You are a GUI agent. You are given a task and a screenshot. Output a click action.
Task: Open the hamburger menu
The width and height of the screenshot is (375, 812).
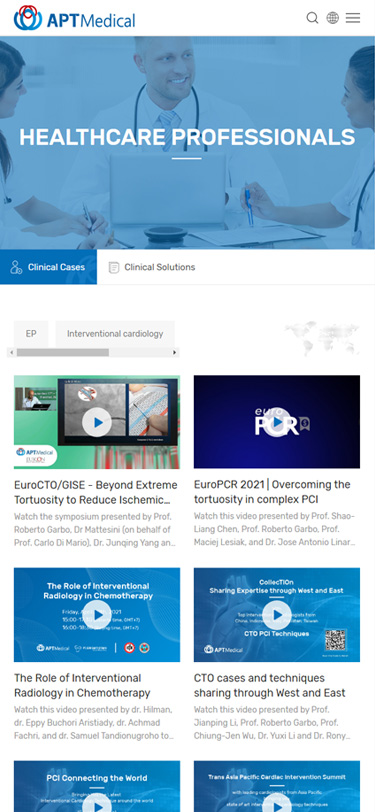pyautogui.click(x=353, y=18)
